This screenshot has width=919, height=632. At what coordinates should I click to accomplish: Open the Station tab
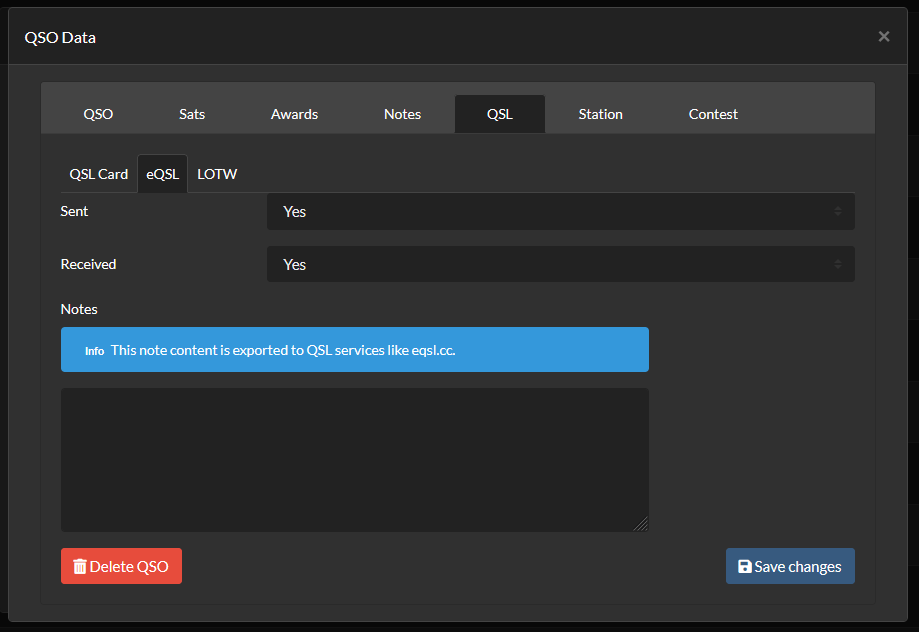pos(601,114)
